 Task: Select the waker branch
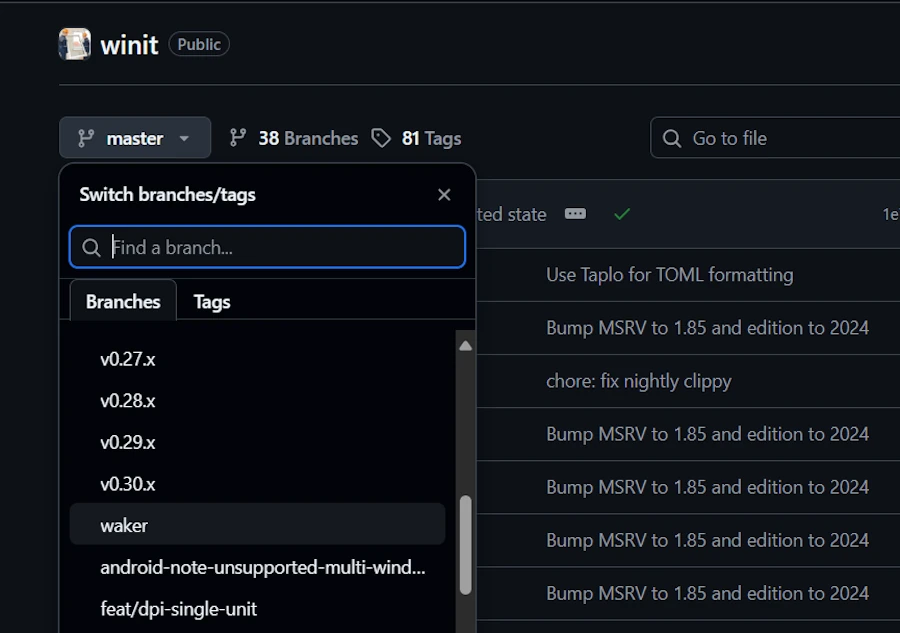coord(124,525)
